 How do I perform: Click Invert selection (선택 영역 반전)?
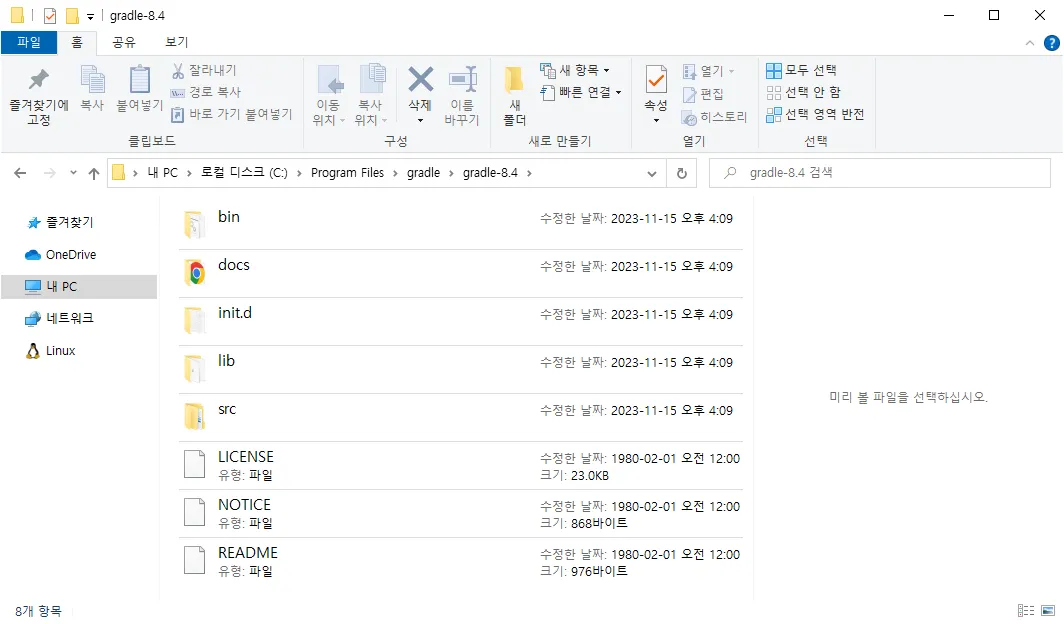point(815,114)
